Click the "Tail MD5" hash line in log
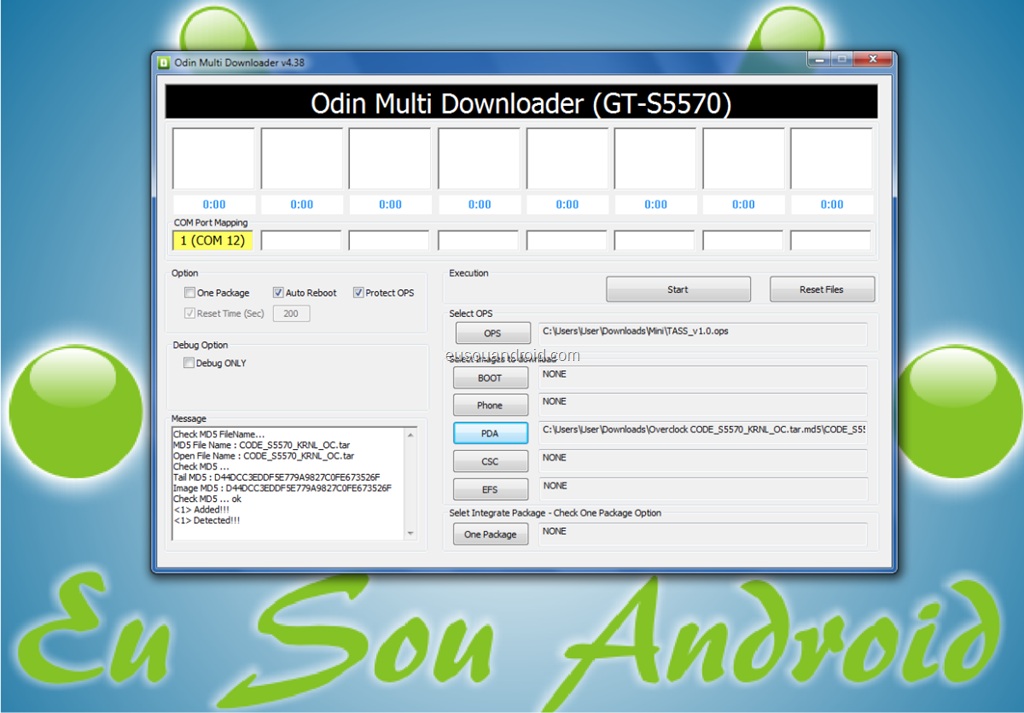 [276, 477]
